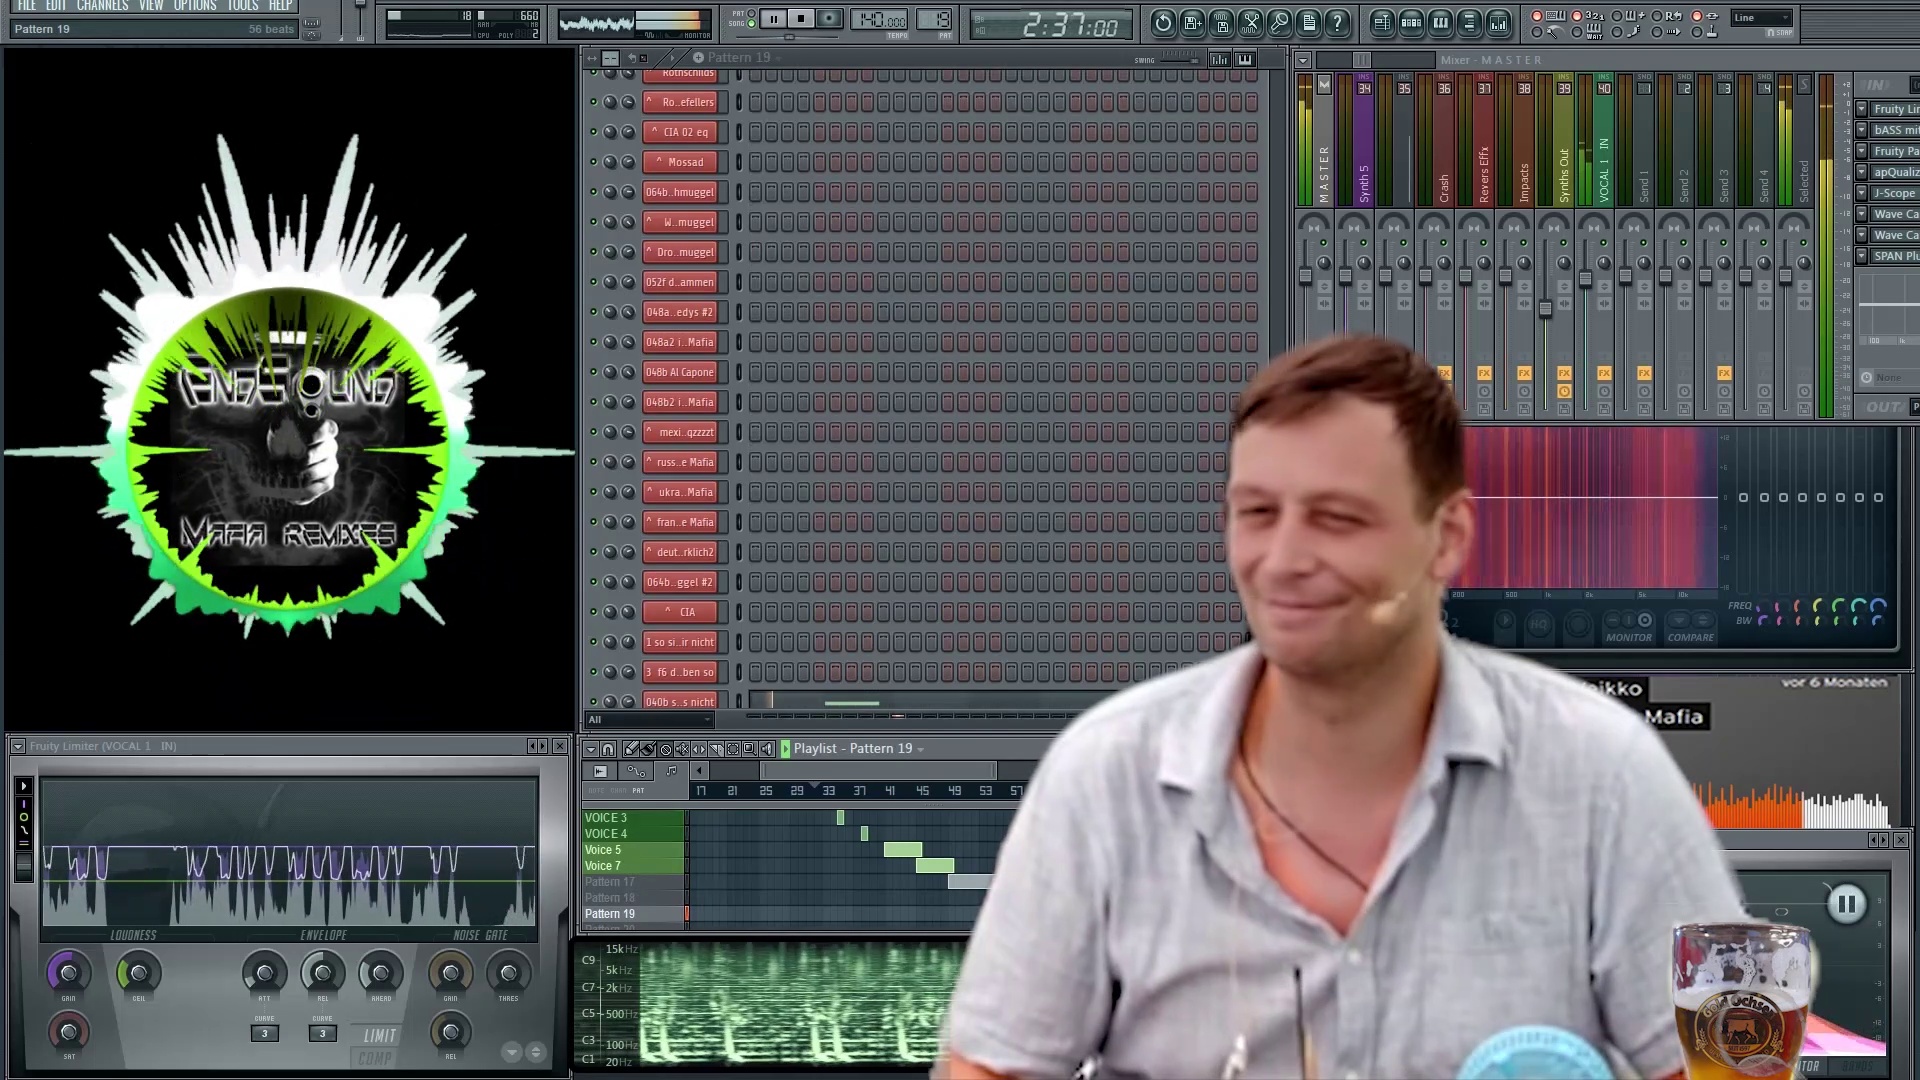Click the record button in transport

click(x=828, y=19)
